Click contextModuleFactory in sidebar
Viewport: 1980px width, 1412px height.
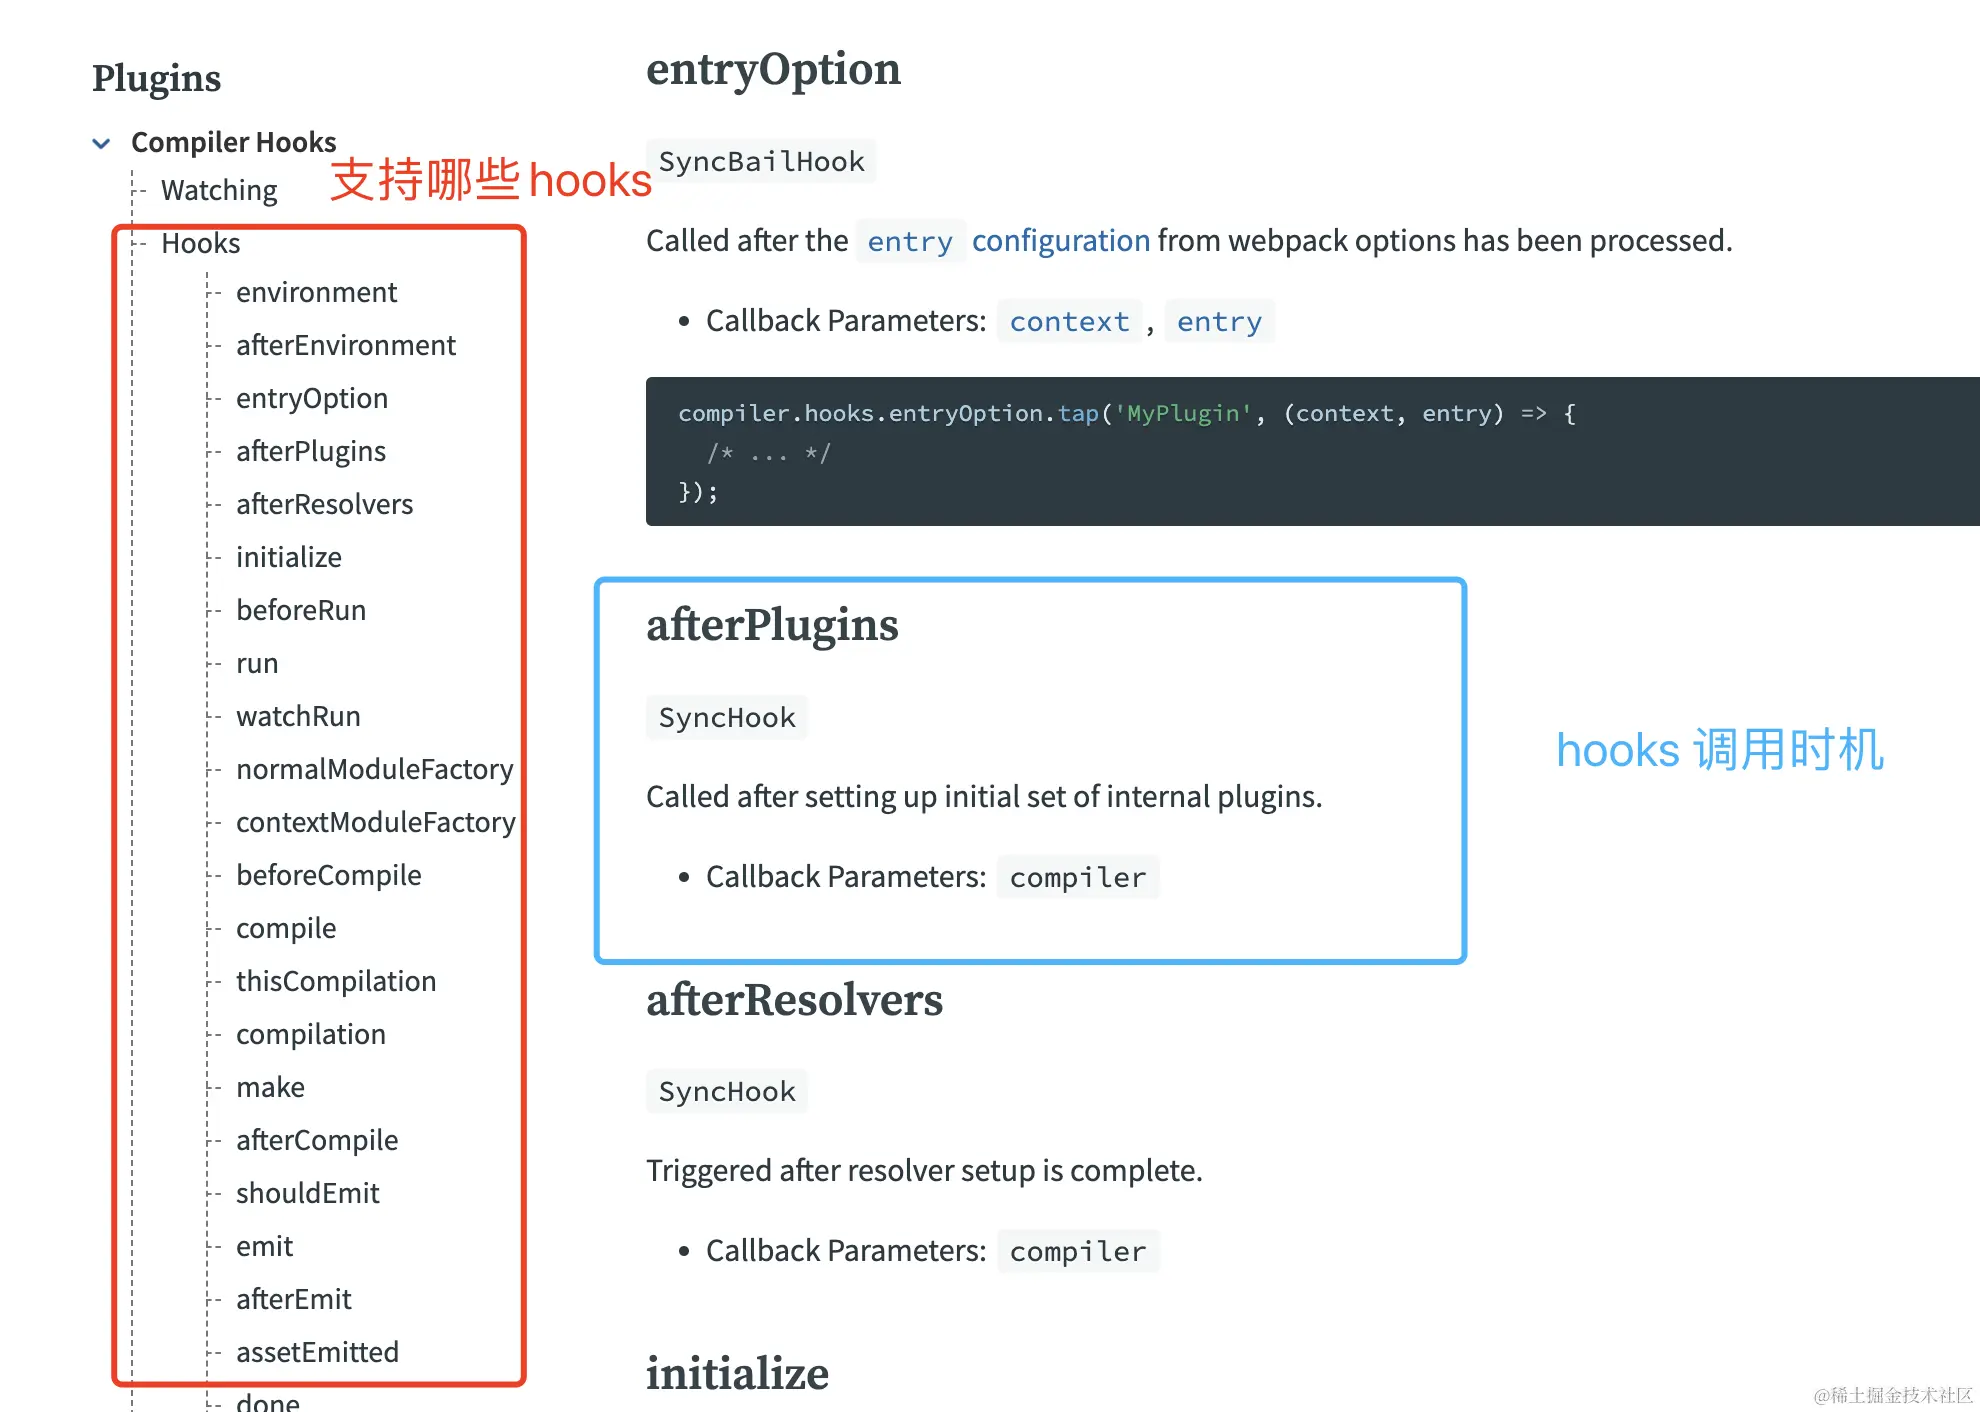(375, 822)
